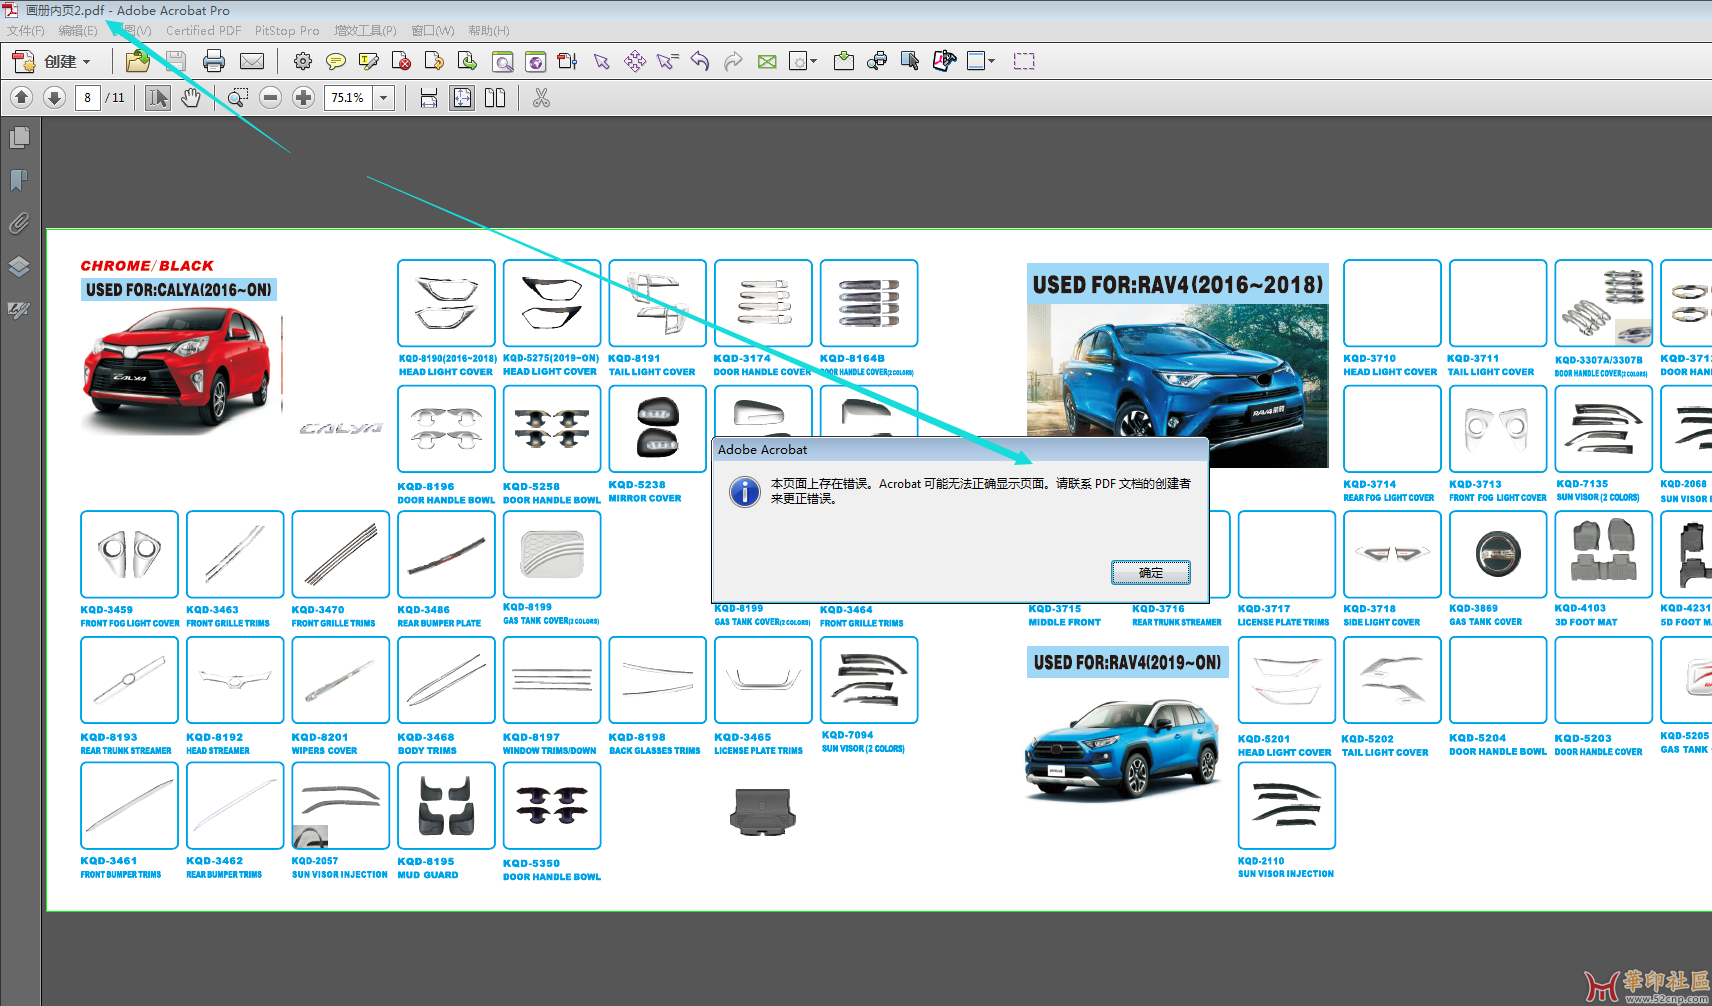Click the page number field
The width and height of the screenshot is (1712, 1006).
pos(88,98)
